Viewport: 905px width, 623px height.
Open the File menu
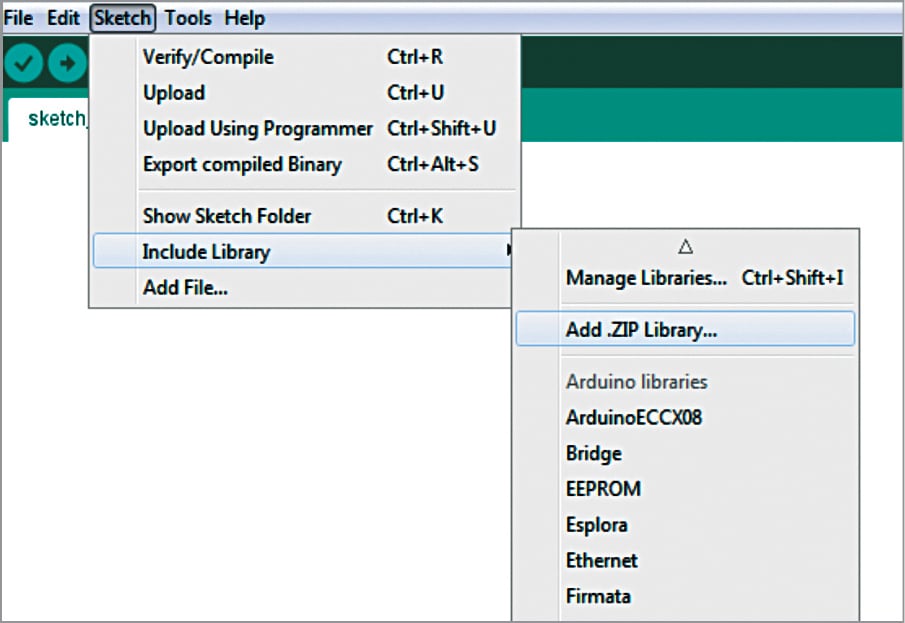tap(19, 18)
